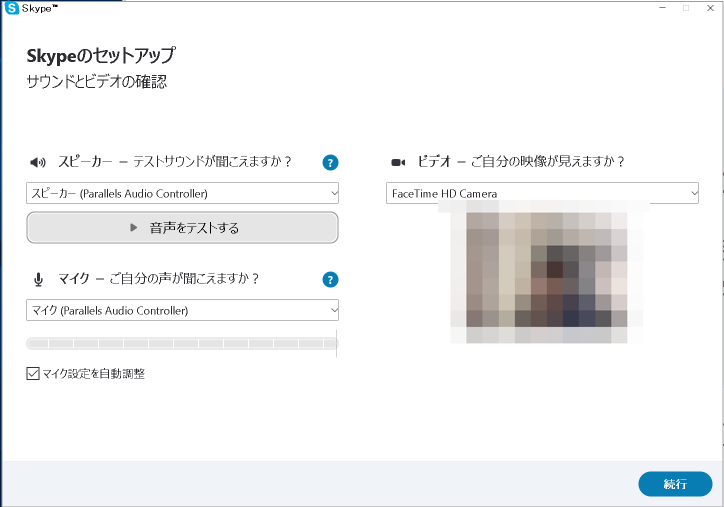Image resolution: width=724 pixels, height=507 pixels.
Task: Open the FaceTime HD Camera dropdown
Action: 542,193
